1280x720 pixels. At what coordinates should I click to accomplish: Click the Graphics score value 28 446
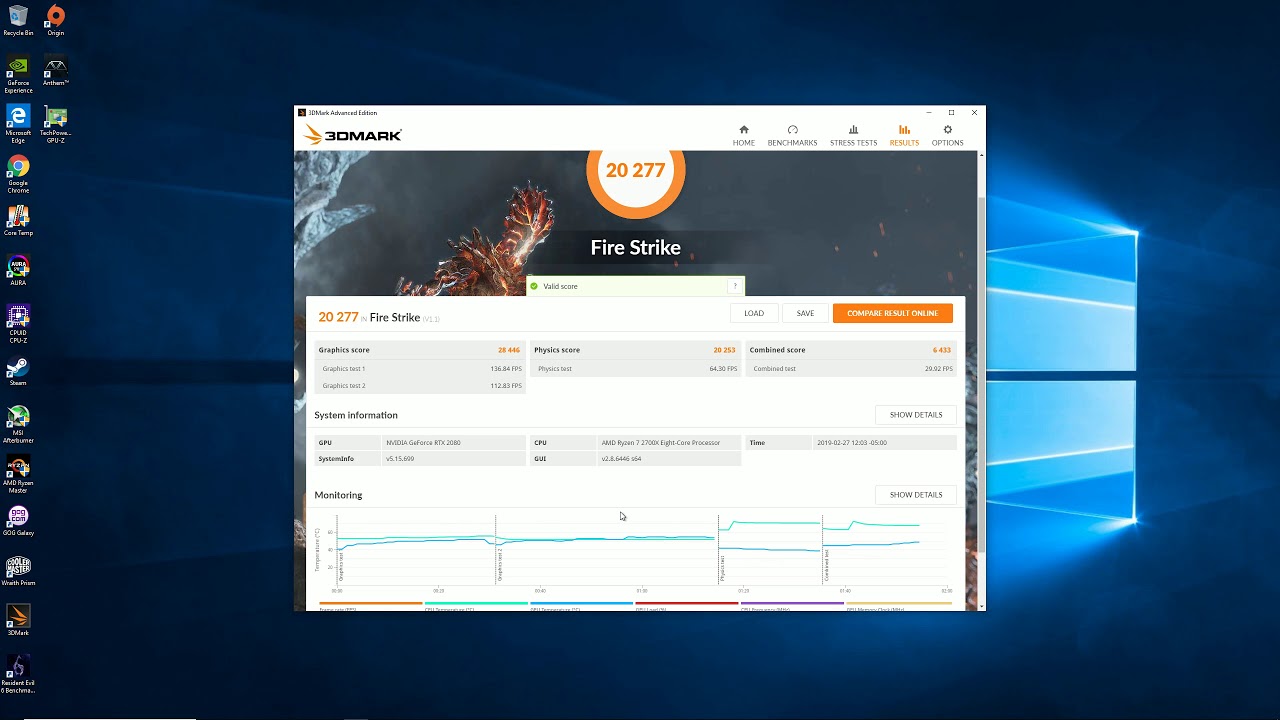tap(509, 350)
